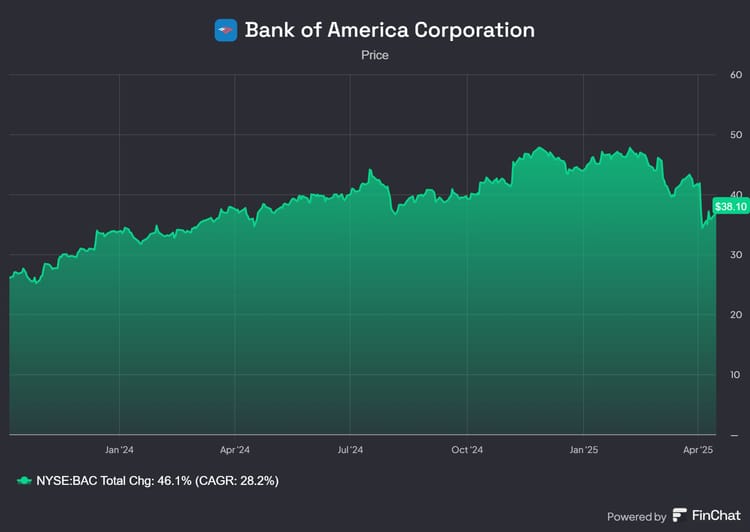This screenshot has width=750, height=532.
Task: Click the Bank of America Corporation title
Action: 389,30
